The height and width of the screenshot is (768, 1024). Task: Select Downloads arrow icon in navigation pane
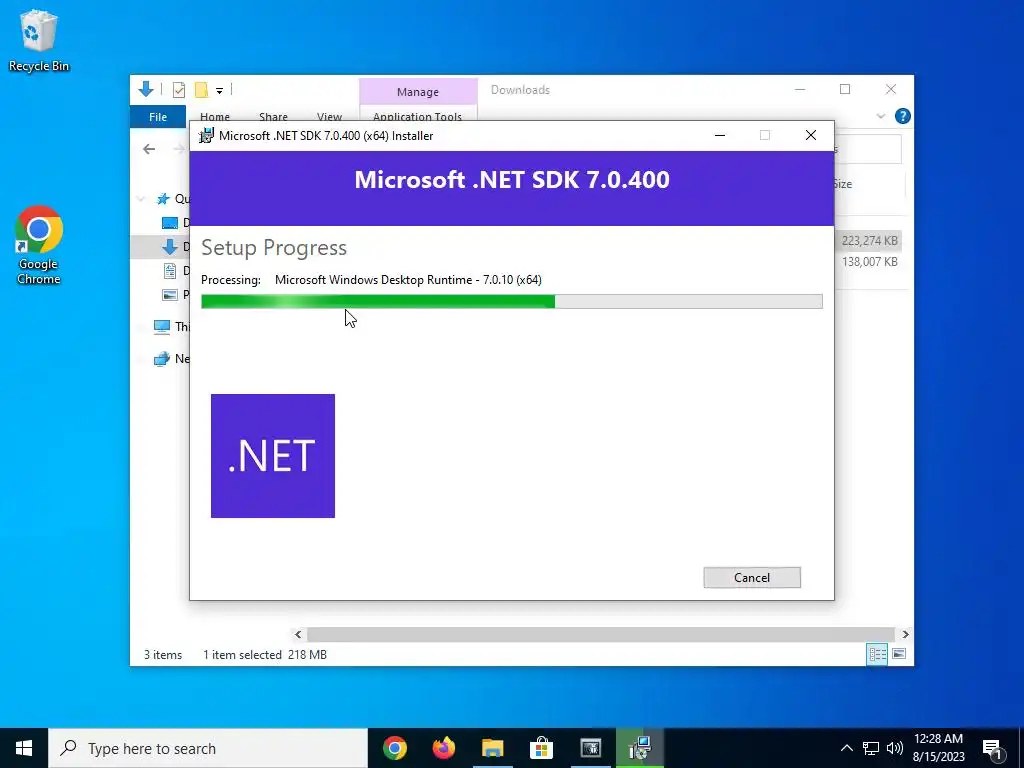pyautogui.click(x=170, y=247)
